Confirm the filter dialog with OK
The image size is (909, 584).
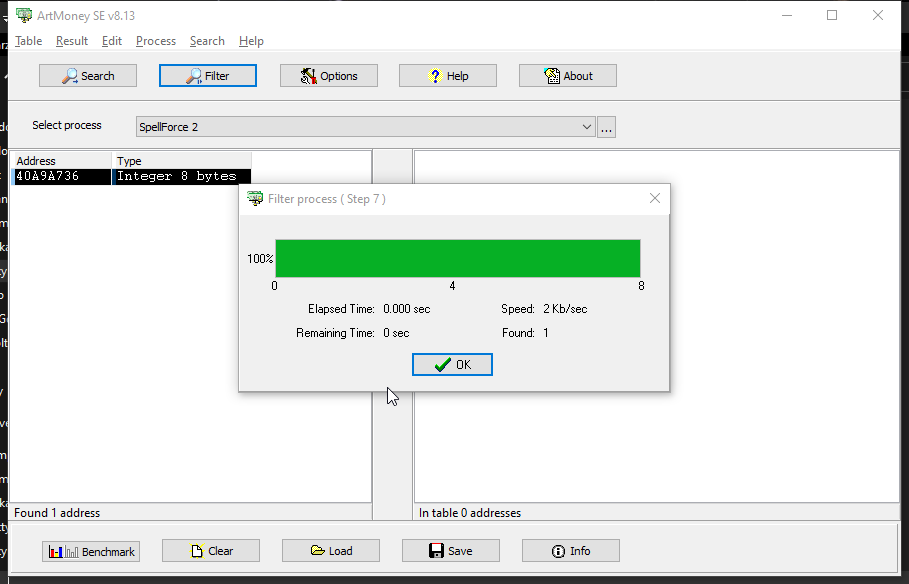click(452, 365)
